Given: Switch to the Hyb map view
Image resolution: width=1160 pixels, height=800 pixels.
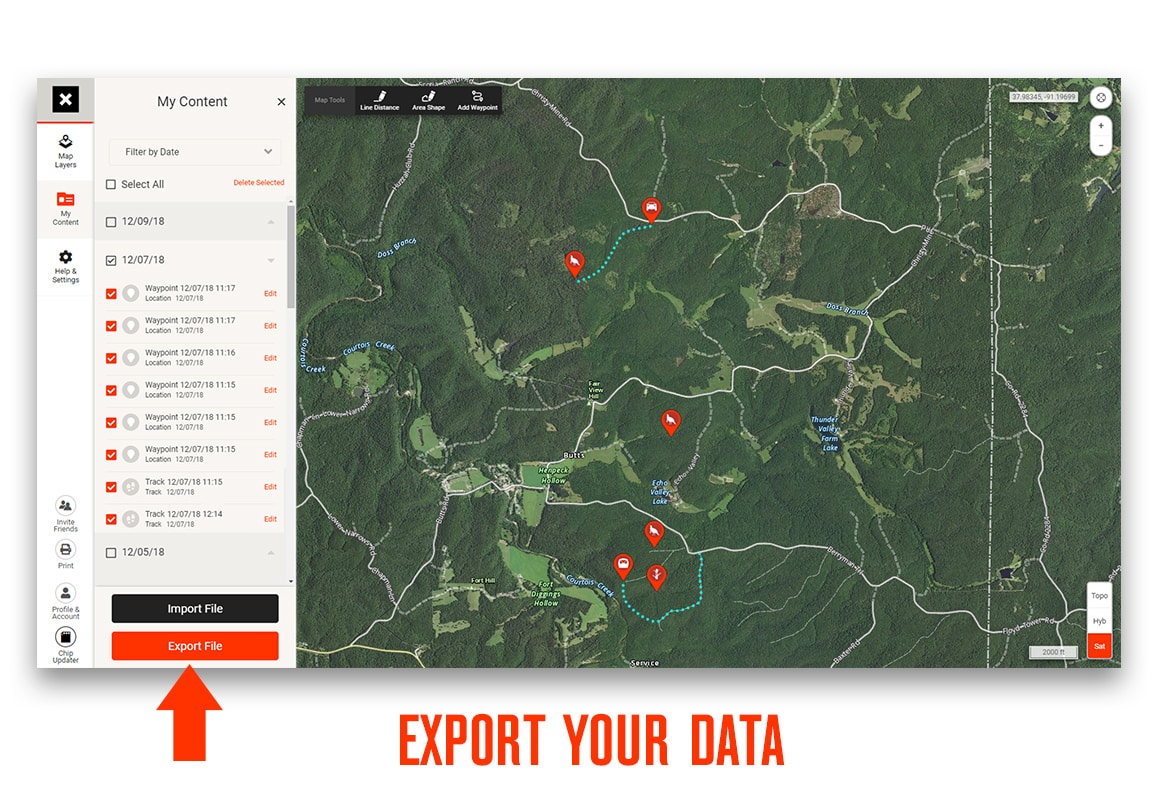Looking at the screenshot, I should [x=1099, y=621].
